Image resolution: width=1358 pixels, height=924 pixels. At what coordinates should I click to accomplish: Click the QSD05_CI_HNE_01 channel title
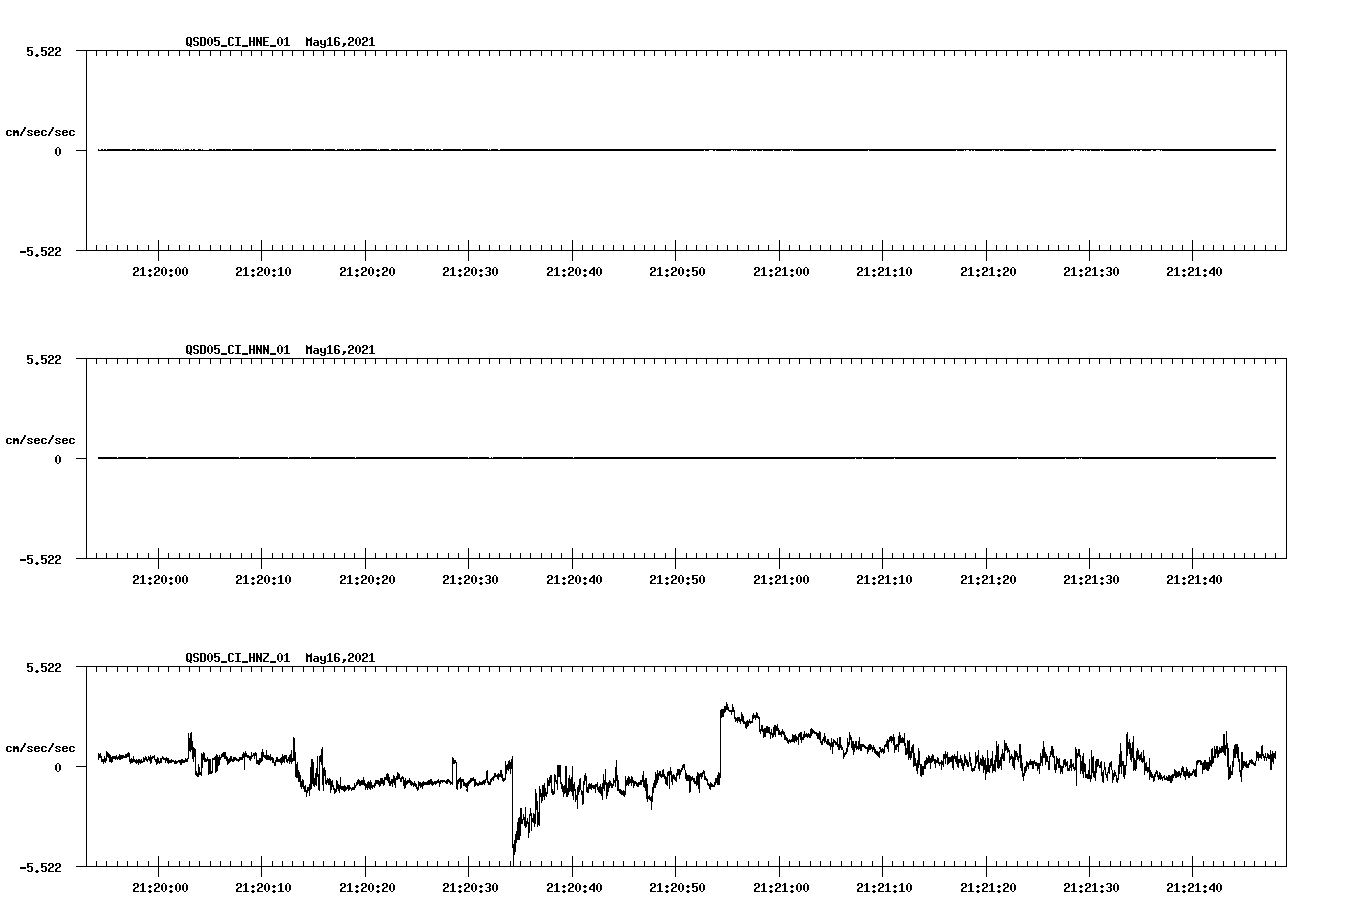click(236, 43)
